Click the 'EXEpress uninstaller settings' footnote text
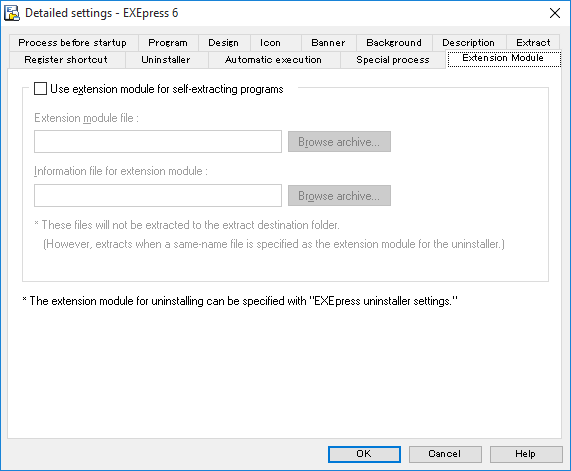 click(240, 301)
